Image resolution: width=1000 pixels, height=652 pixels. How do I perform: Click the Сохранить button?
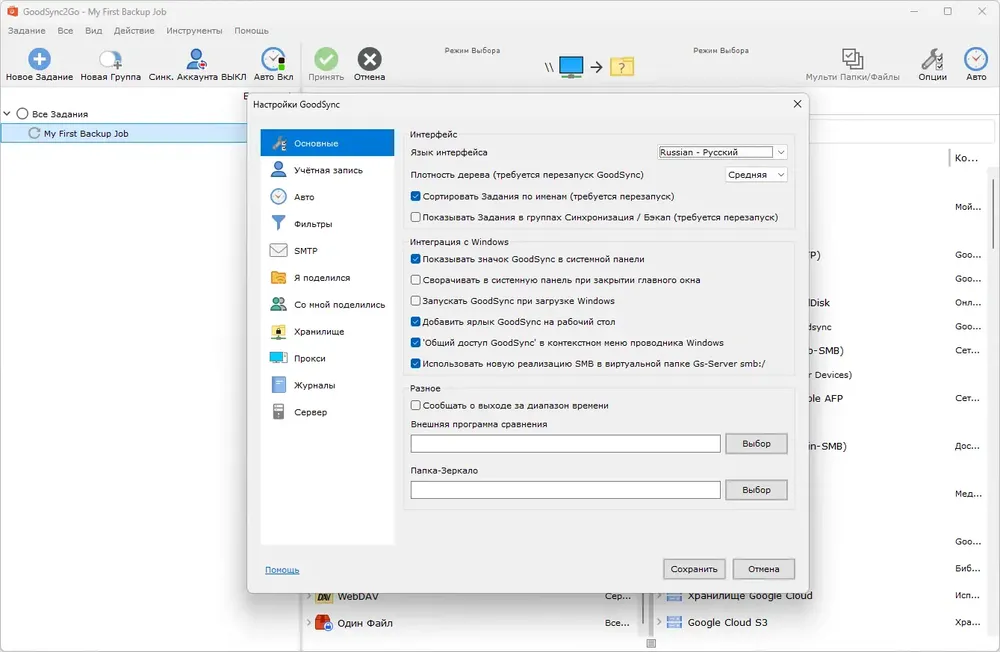(x=694, y=569)
